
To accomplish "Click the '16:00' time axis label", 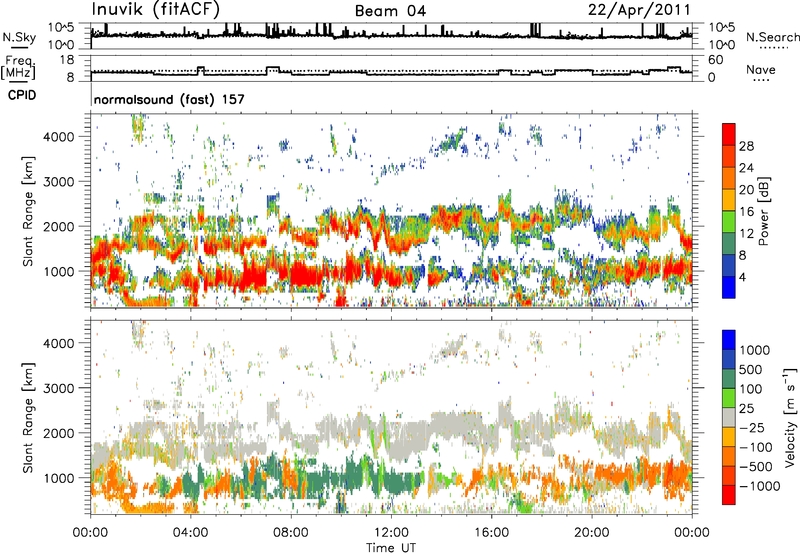I will (x=491, y=533).
